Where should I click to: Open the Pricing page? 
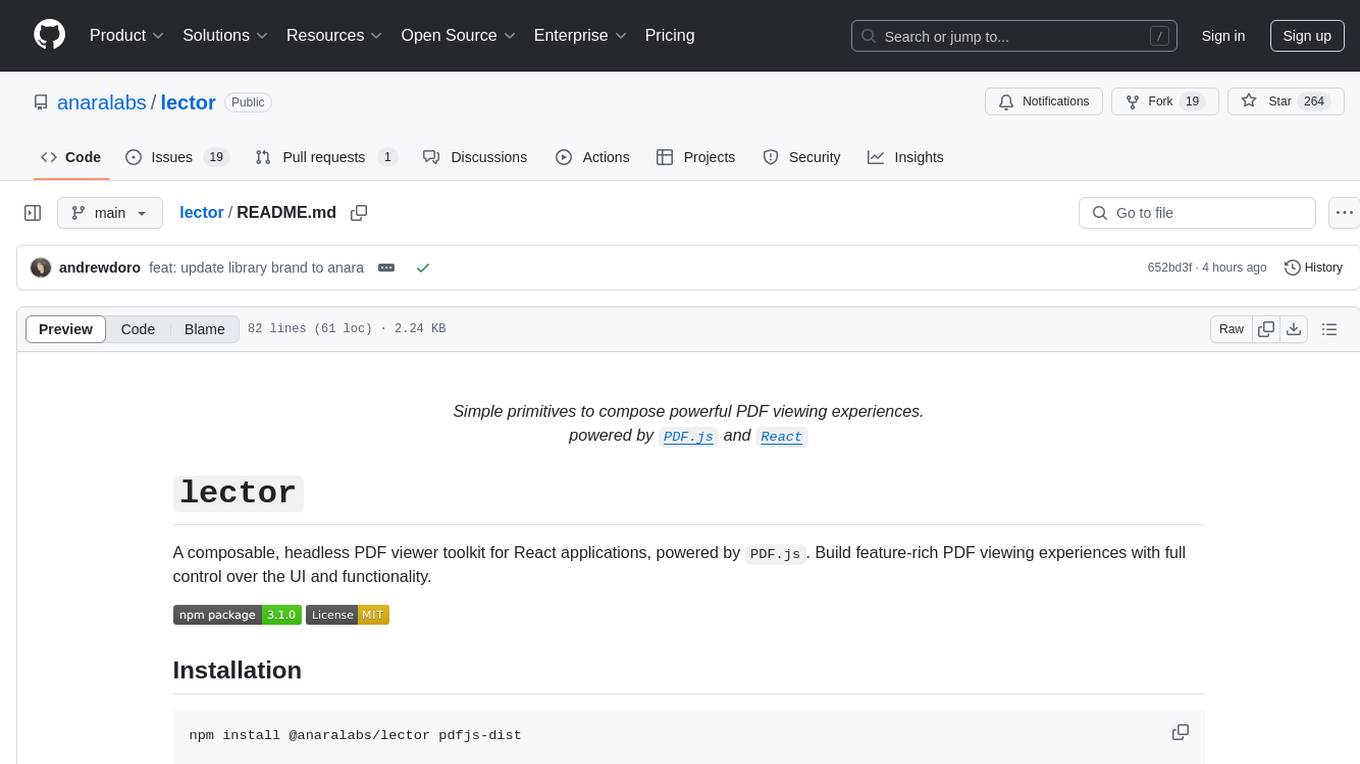[x=670, y=35]
